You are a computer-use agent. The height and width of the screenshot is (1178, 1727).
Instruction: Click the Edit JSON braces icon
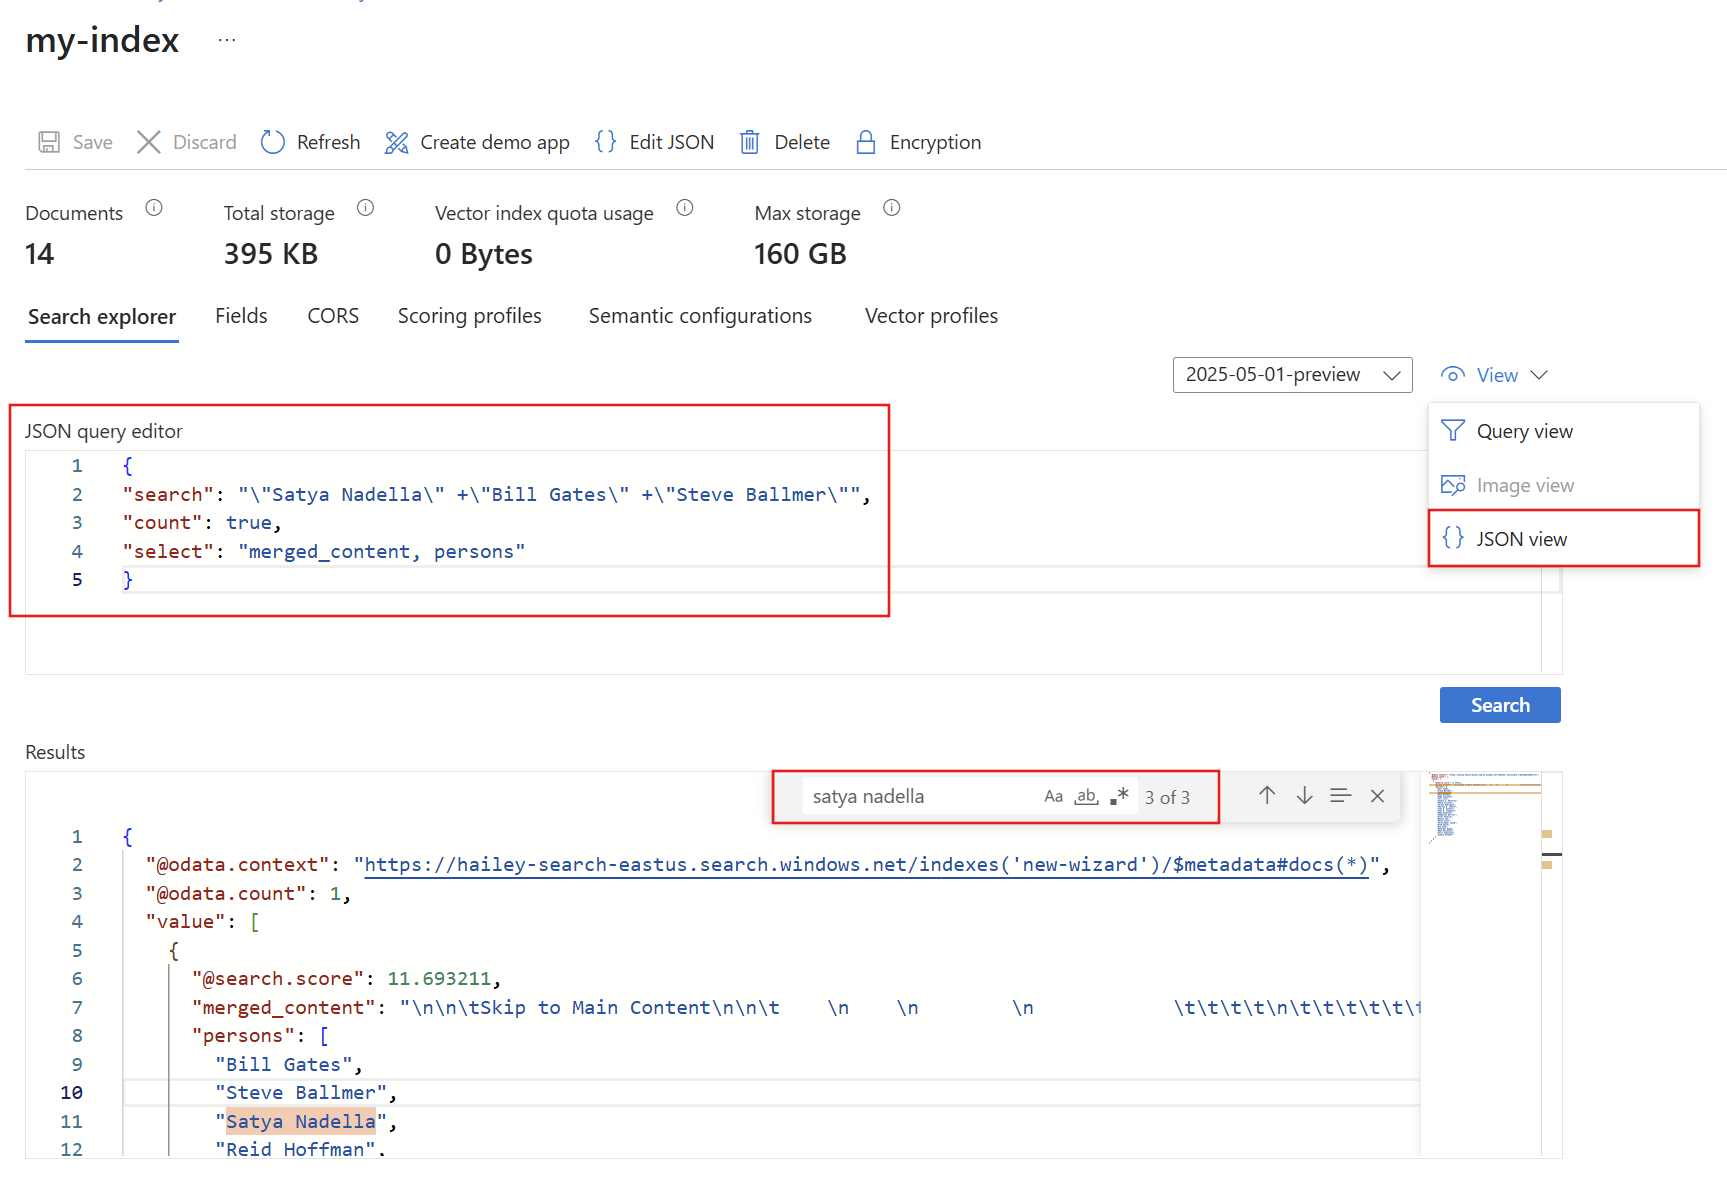[x=605, y=142]
